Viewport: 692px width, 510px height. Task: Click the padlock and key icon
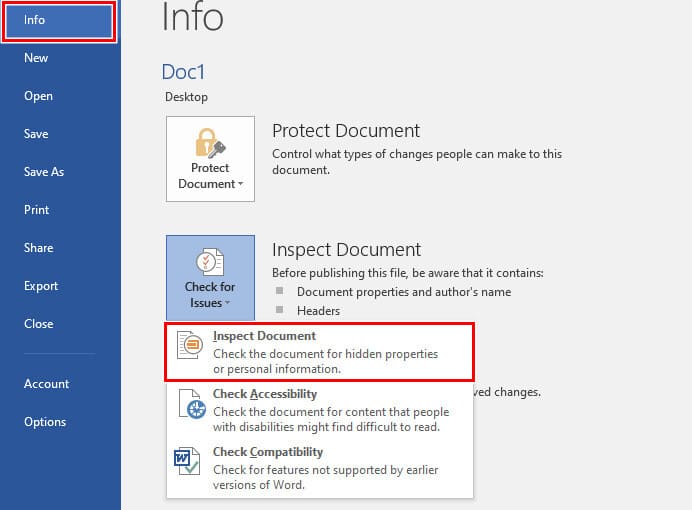211,143
